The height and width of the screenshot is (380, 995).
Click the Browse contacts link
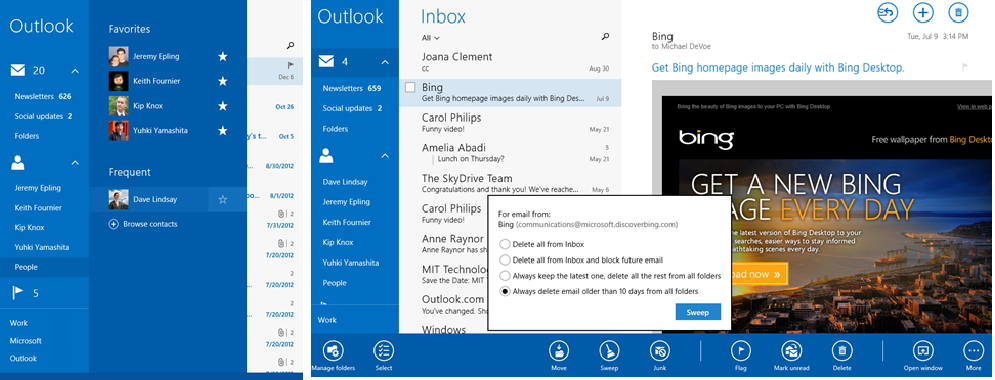[x=150, y=224]
